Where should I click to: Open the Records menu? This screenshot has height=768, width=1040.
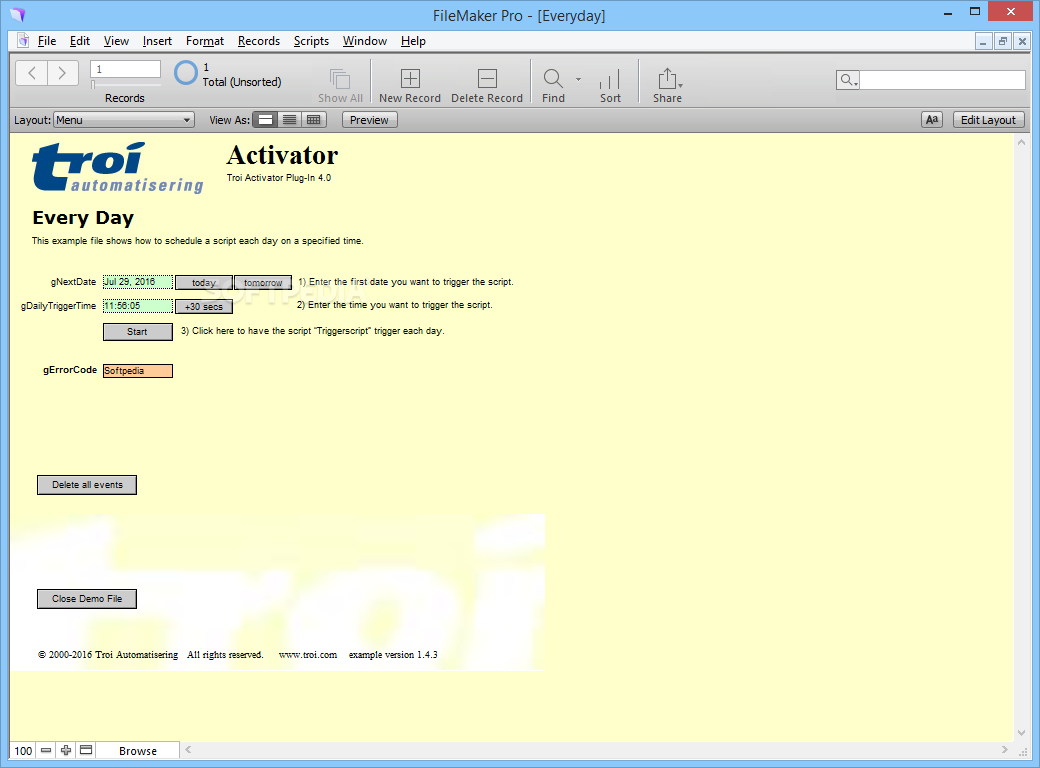(x=259, y=41)
